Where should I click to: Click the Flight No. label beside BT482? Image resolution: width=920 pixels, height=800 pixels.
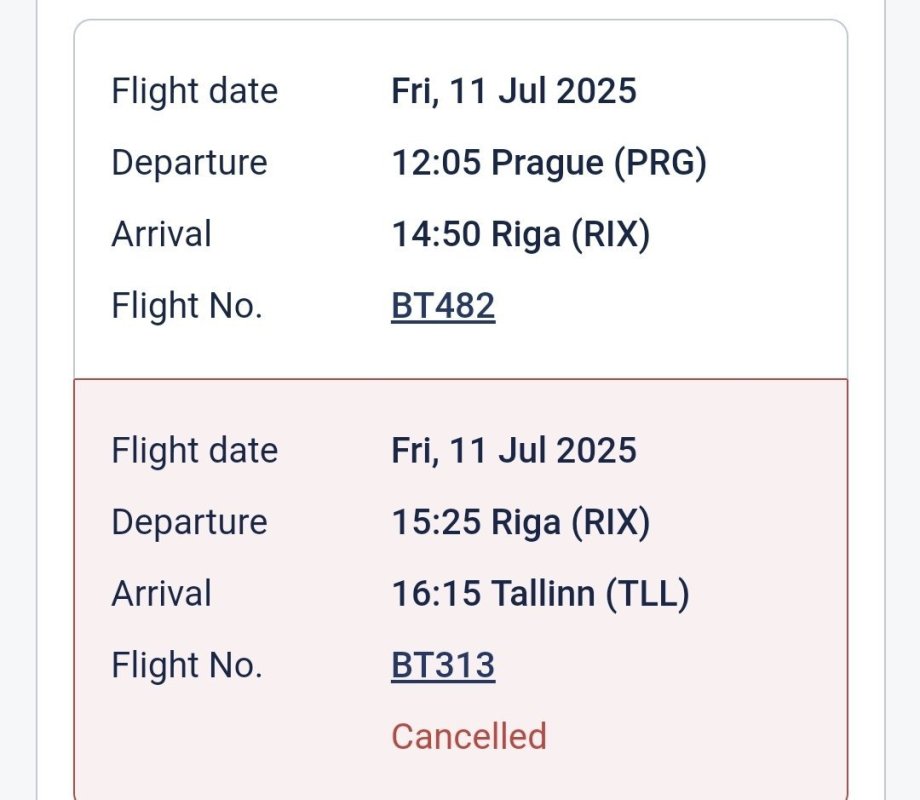[x=186, y=306]
